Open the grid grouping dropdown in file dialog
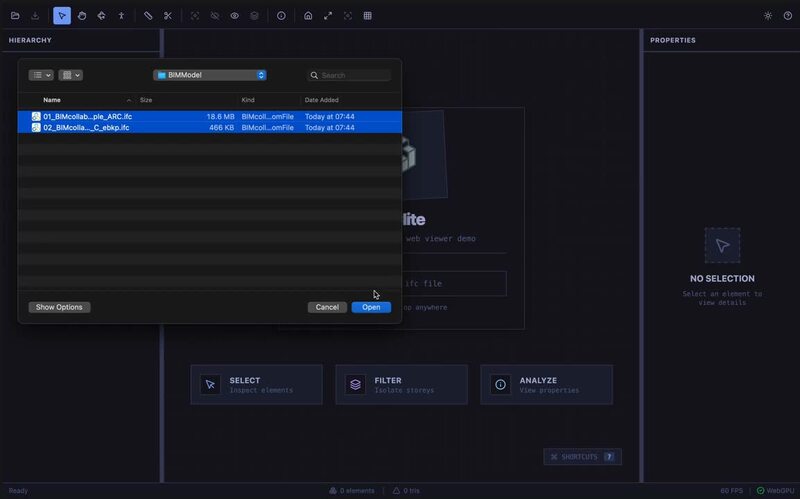800x499 pixels. (70, 75)
